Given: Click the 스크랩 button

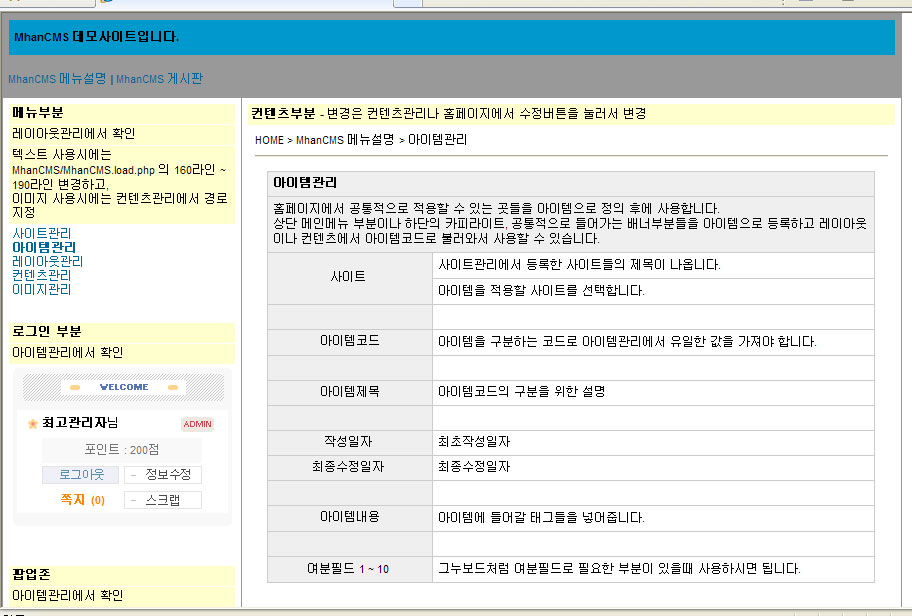Looking at the screenshot, I should point(163,500).
